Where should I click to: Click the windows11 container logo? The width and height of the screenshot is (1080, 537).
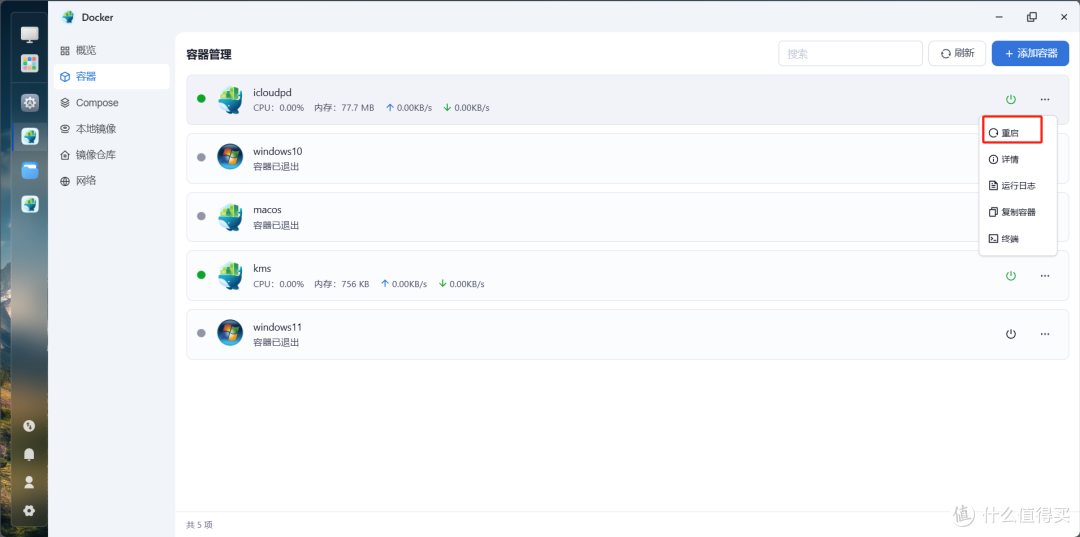(230, 333)
